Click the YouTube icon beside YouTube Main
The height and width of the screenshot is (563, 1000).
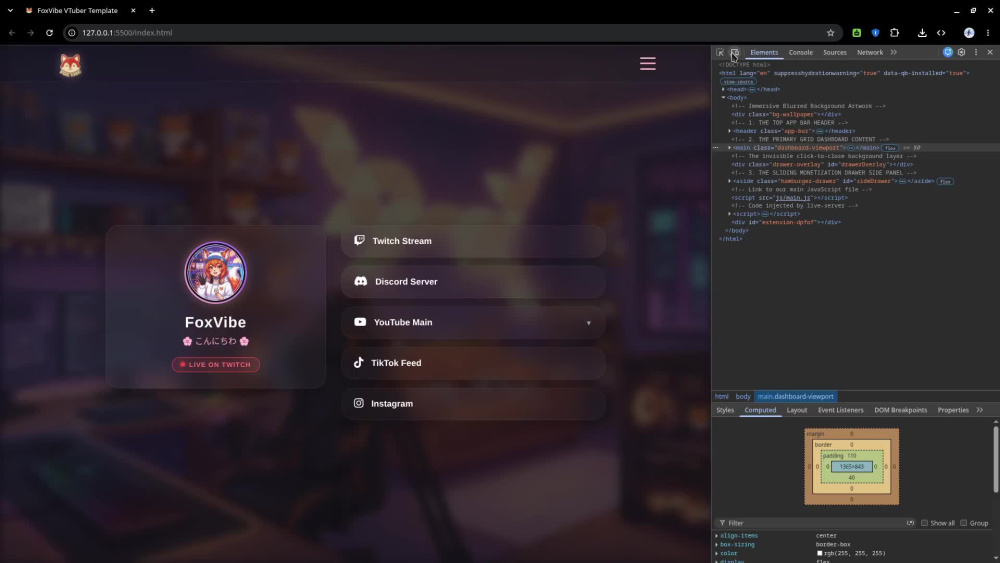(360, 322)
